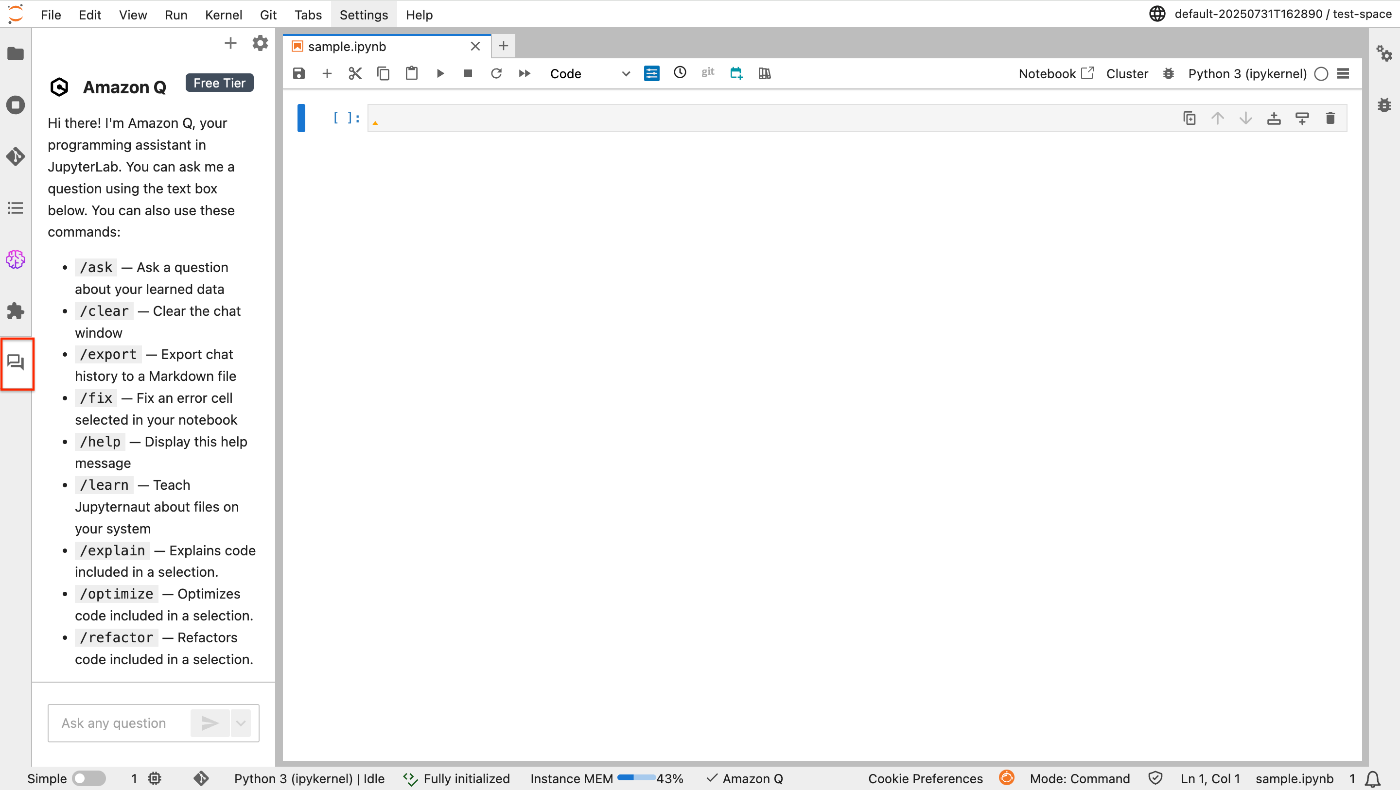The image size is (1400, 790).
Task: Interrupt the kernel with the stop button
Action: (x=468, y=73)
